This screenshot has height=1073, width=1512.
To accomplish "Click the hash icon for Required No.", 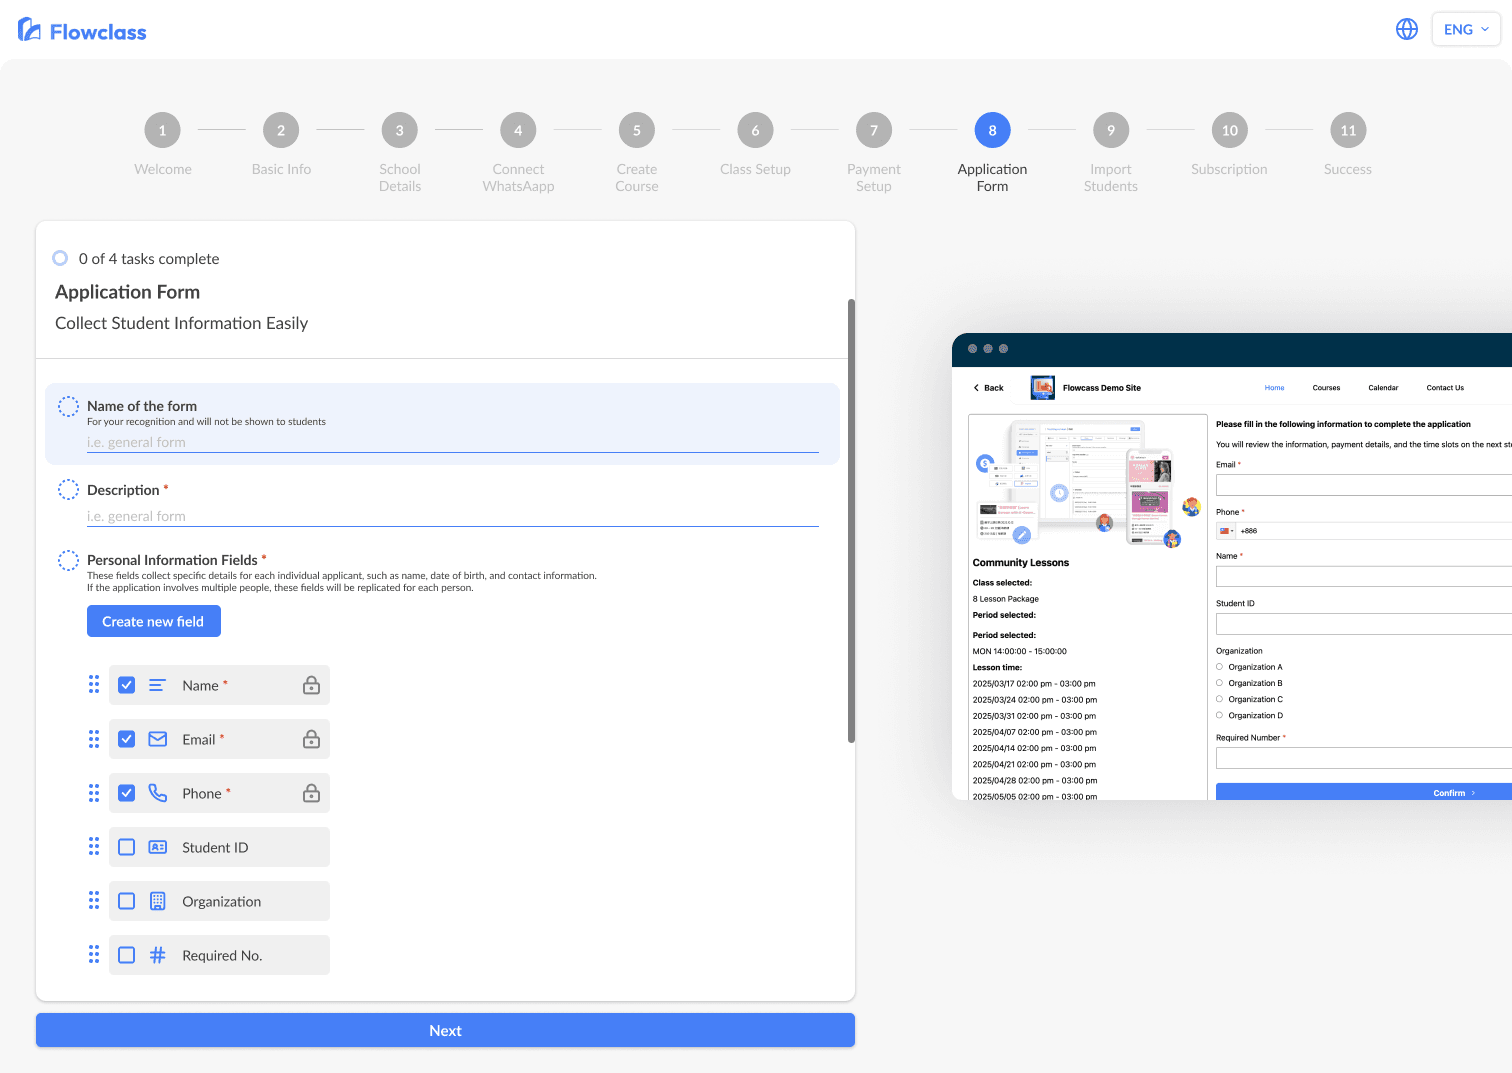I will pos(158,955).
